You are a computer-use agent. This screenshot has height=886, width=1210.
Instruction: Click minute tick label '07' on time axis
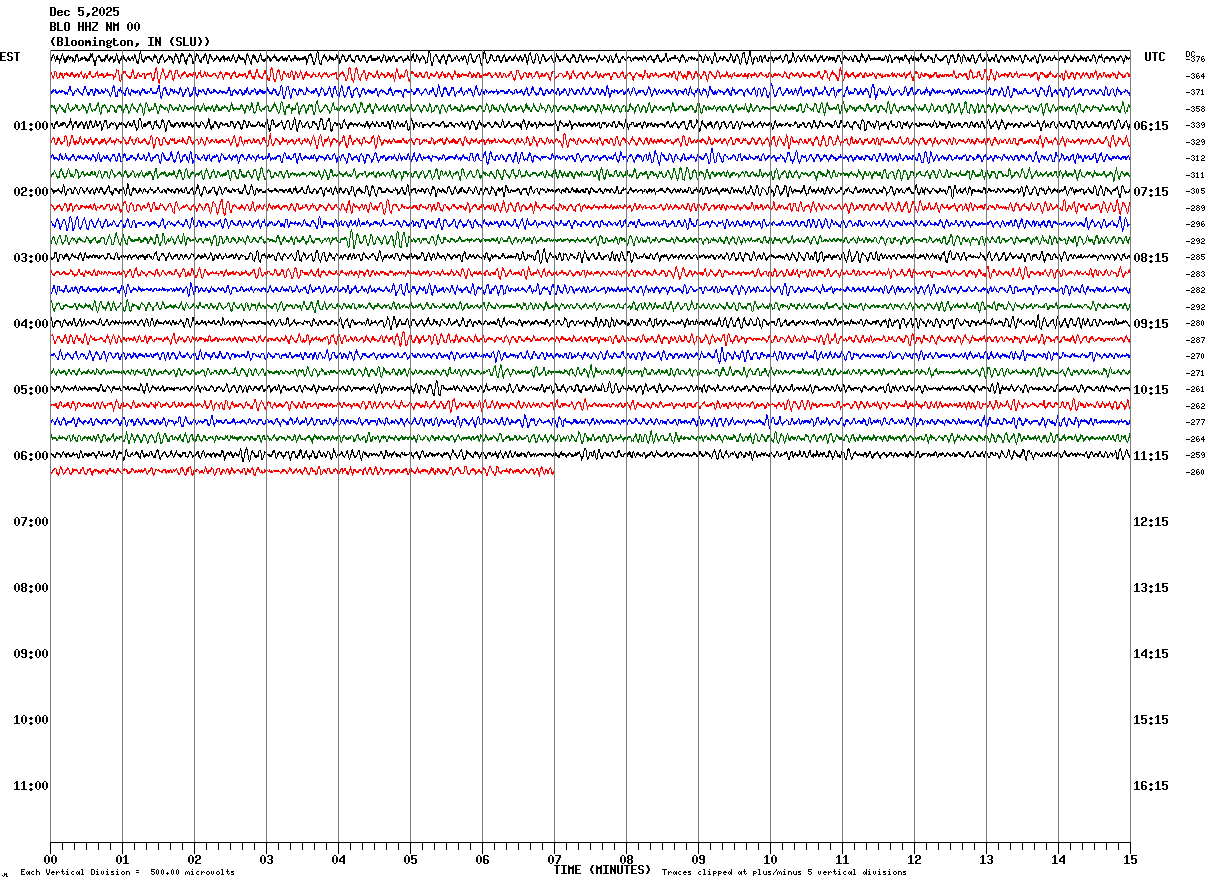[554, 860]
